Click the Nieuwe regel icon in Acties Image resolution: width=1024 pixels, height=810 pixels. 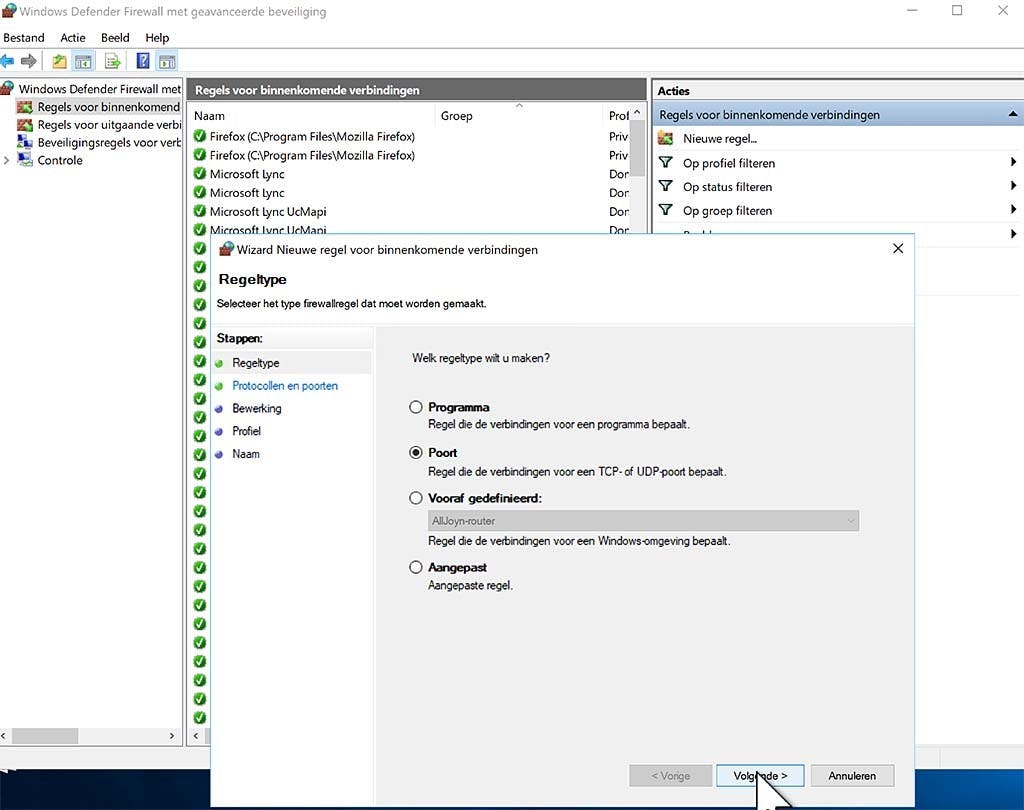[665, 138]
